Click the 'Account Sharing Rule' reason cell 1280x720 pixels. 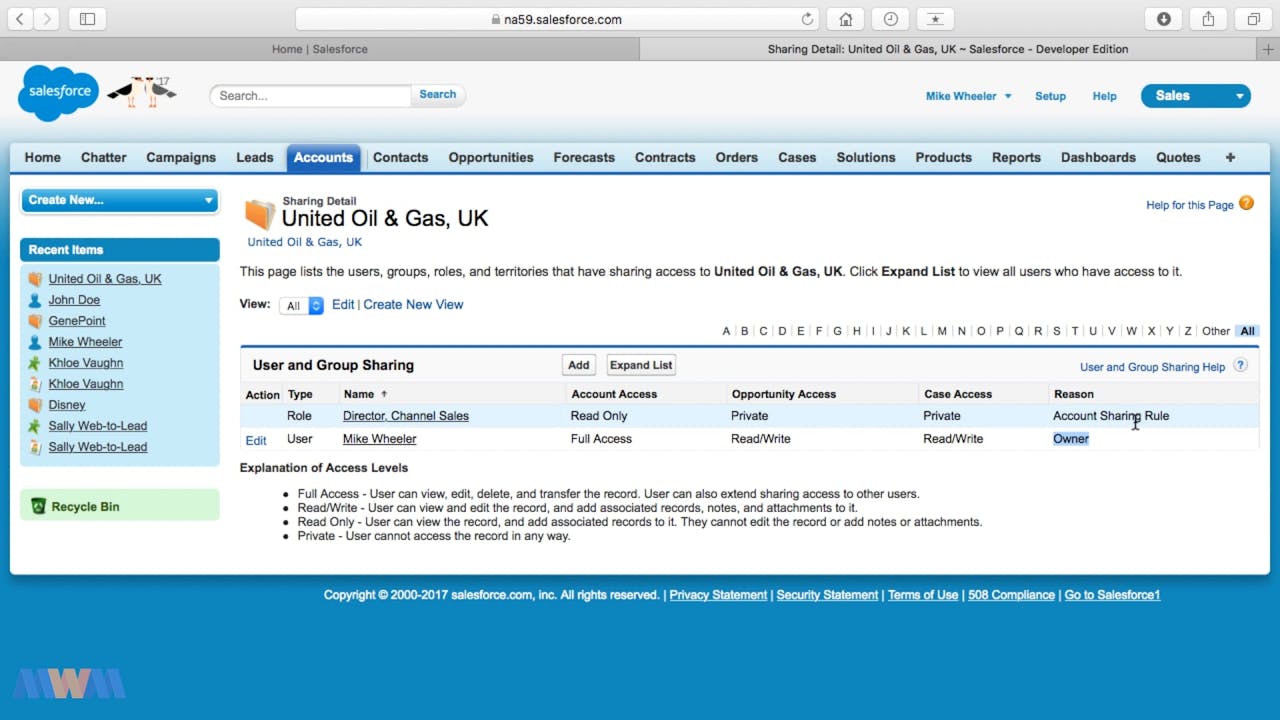tap(1111, 416)
